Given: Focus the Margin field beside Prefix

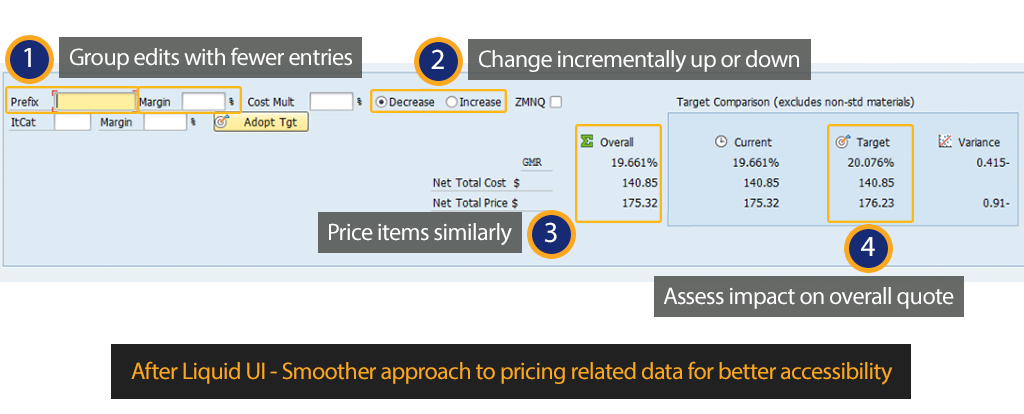Looking at the screenshot, I should [x=203, y=101].
